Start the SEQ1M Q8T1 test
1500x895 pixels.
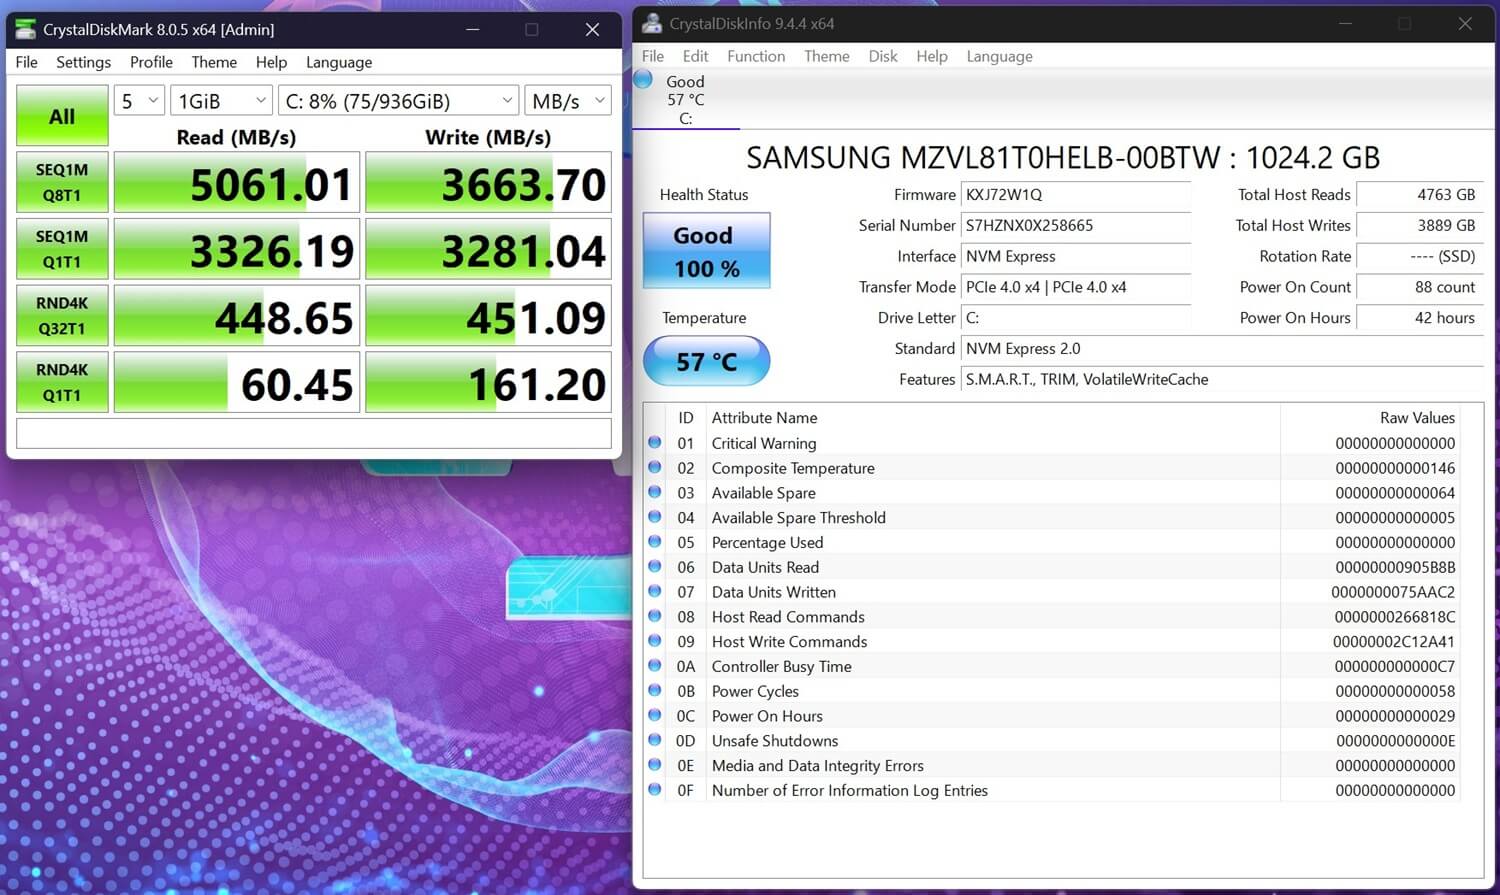pyautogui.click(x=62, y=182)
